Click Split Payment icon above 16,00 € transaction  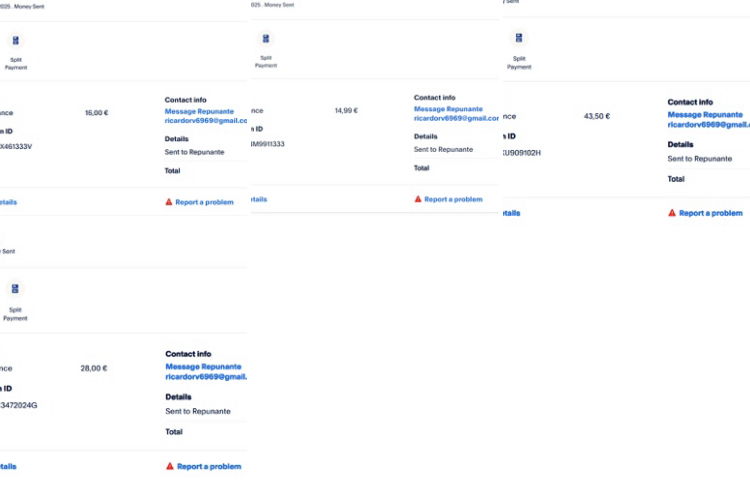click(x=16, y=40)
